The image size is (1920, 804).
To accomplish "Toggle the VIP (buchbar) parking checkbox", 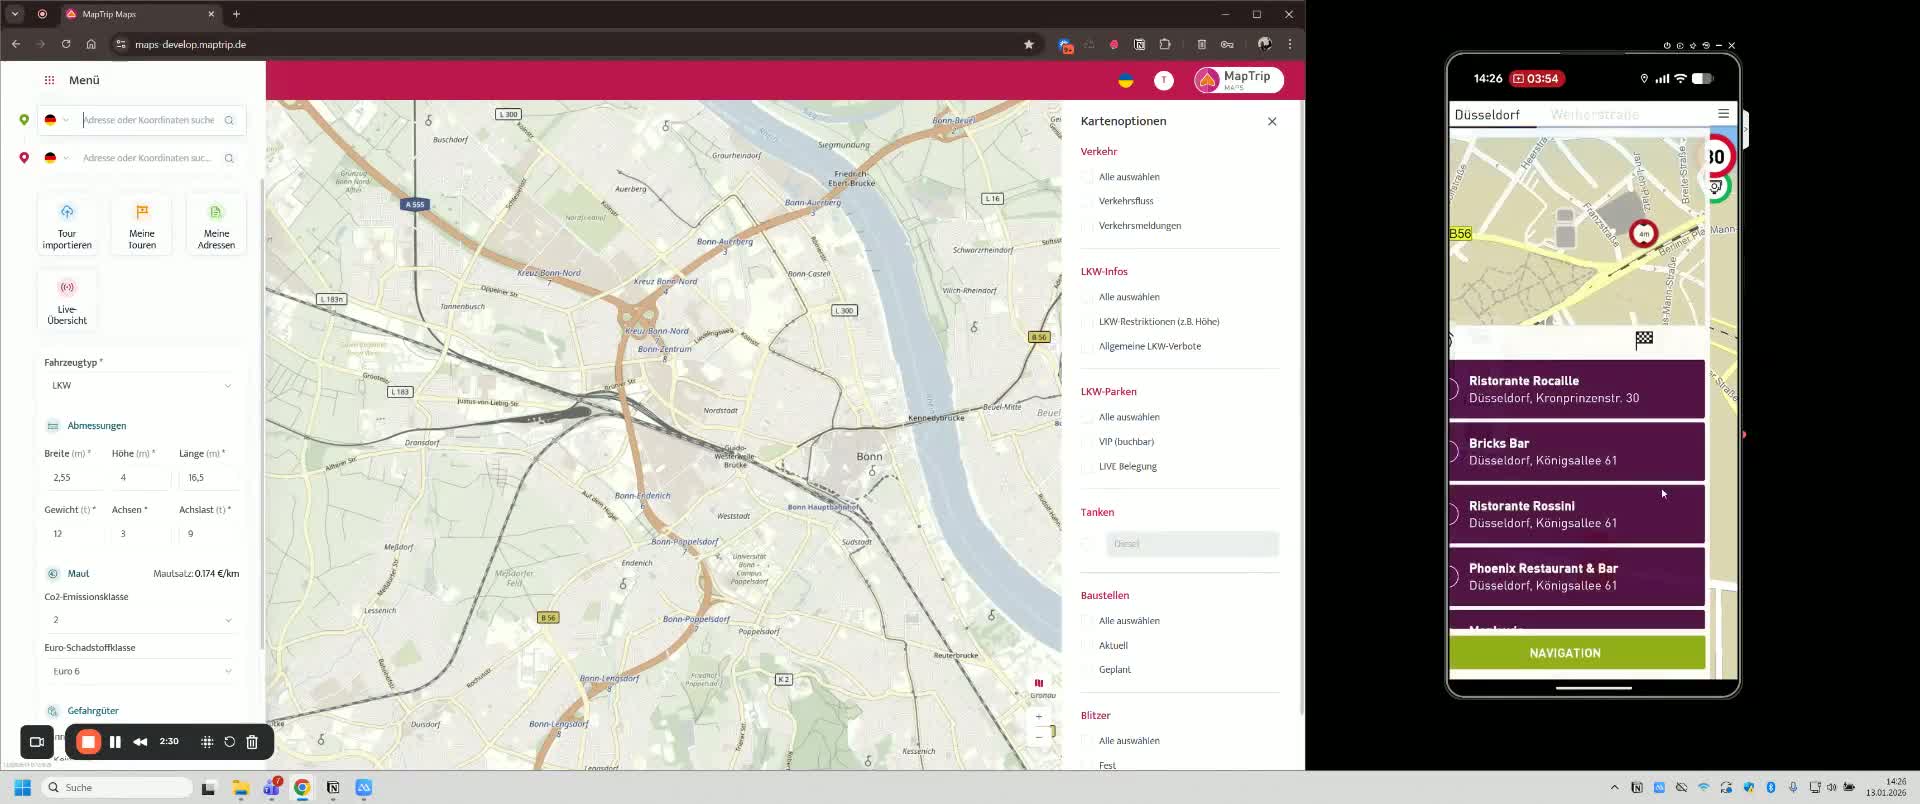I will [1087, 442].
